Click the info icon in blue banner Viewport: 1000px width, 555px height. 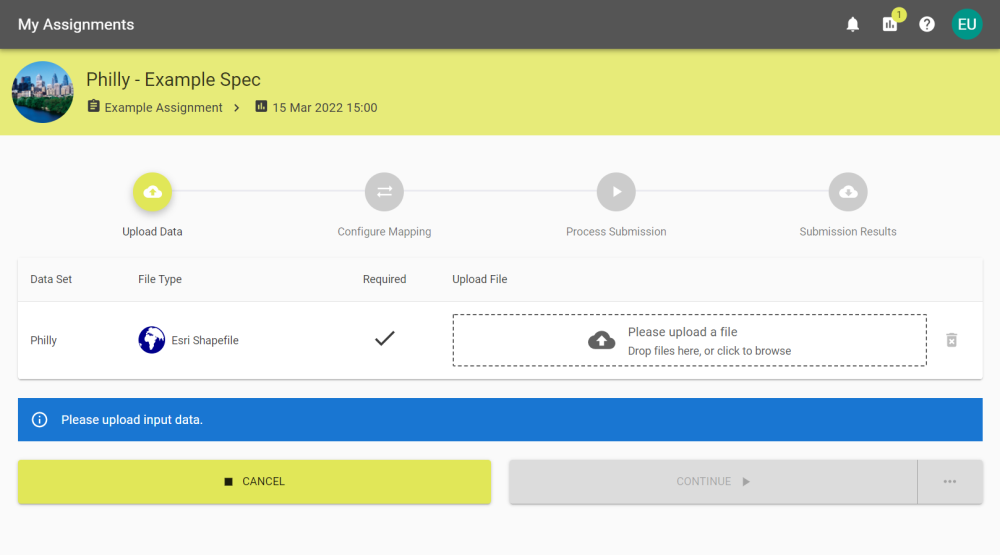[40, 420]
